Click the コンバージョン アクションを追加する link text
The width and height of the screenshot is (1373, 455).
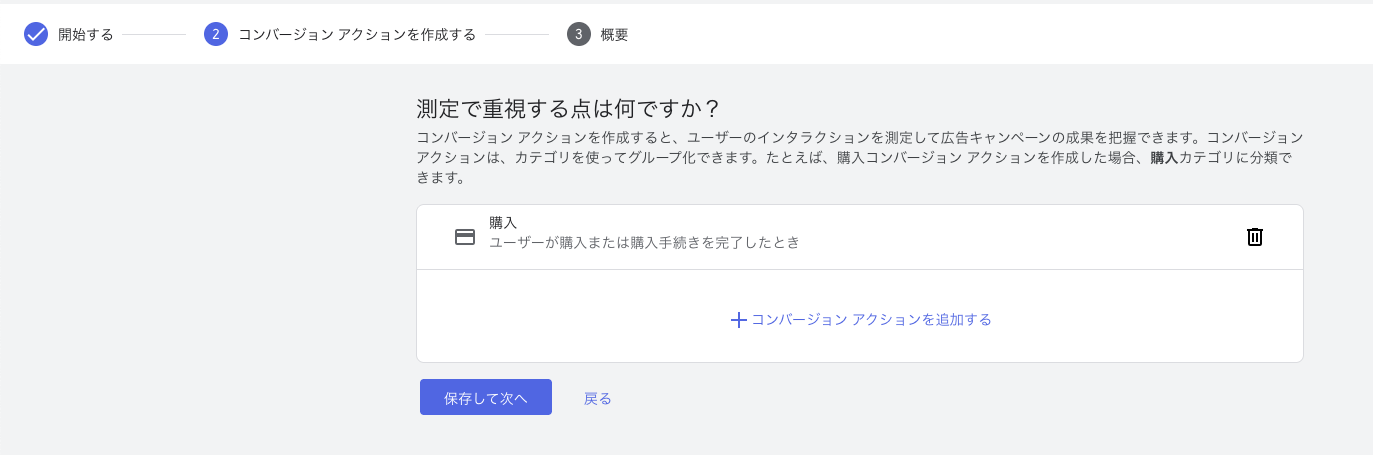click(x=871, y=320)
